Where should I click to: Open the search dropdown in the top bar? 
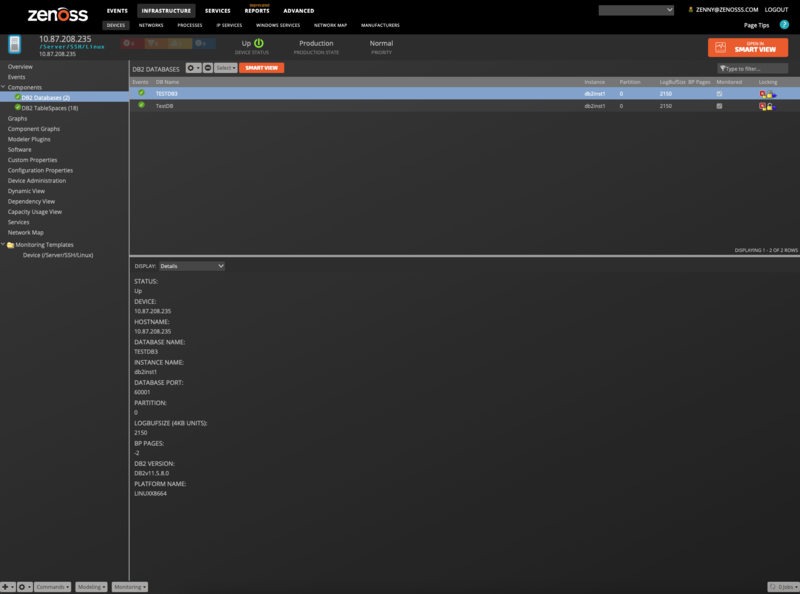pyautogui.click(x=636, y=10)
